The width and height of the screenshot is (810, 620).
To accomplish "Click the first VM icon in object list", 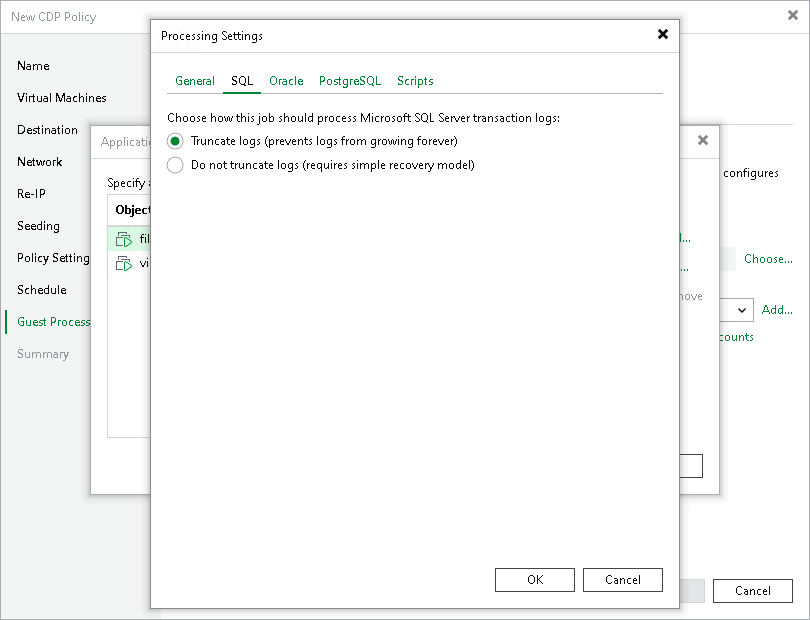I will 123,239.
